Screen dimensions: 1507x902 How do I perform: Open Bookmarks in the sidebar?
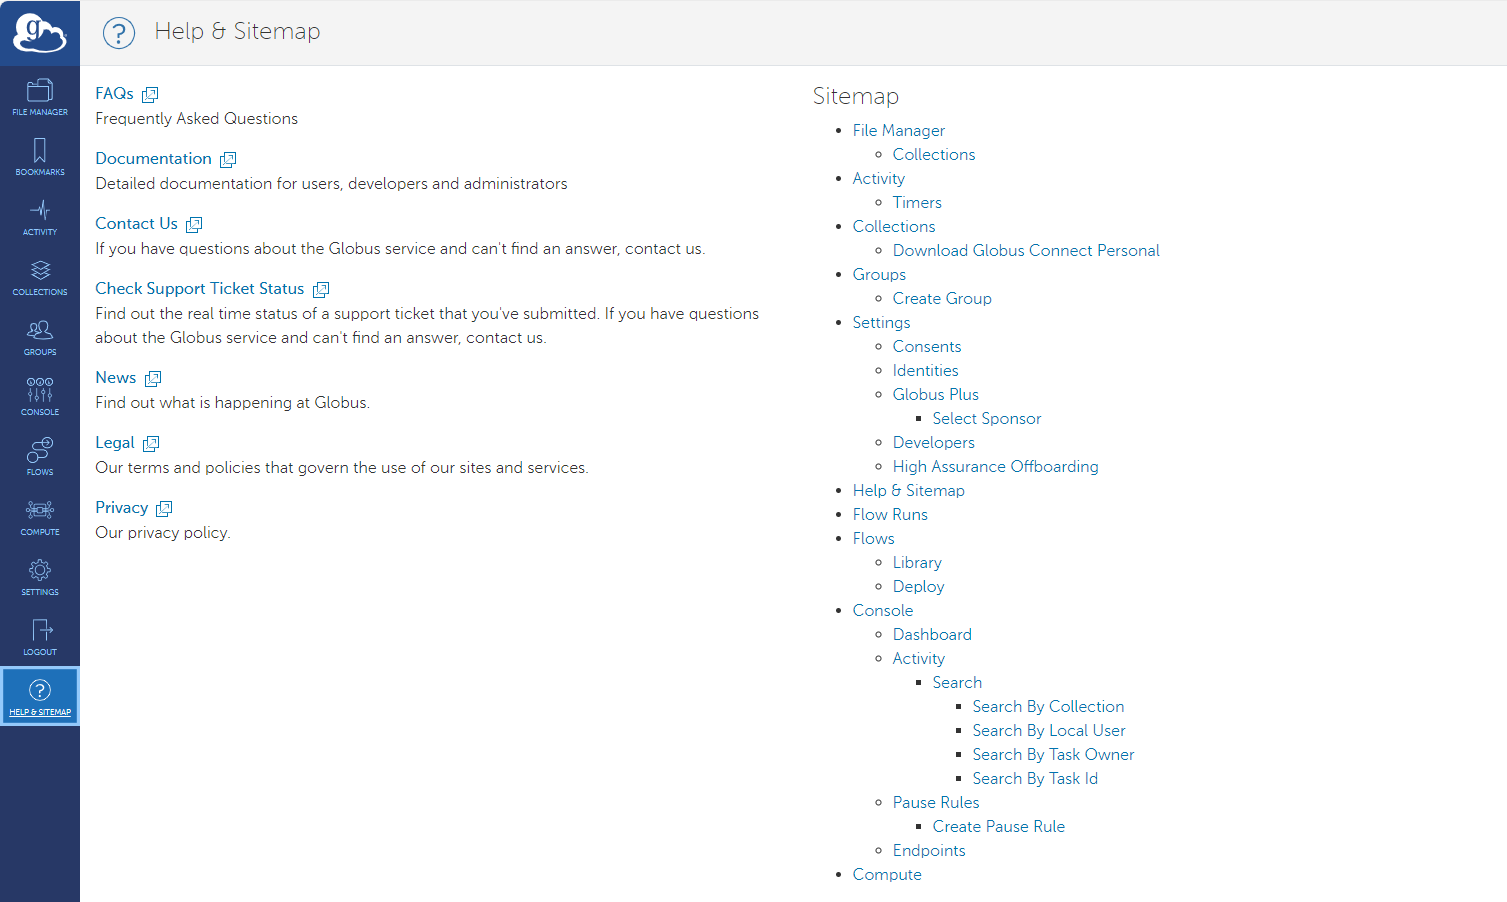coord(40,157)
